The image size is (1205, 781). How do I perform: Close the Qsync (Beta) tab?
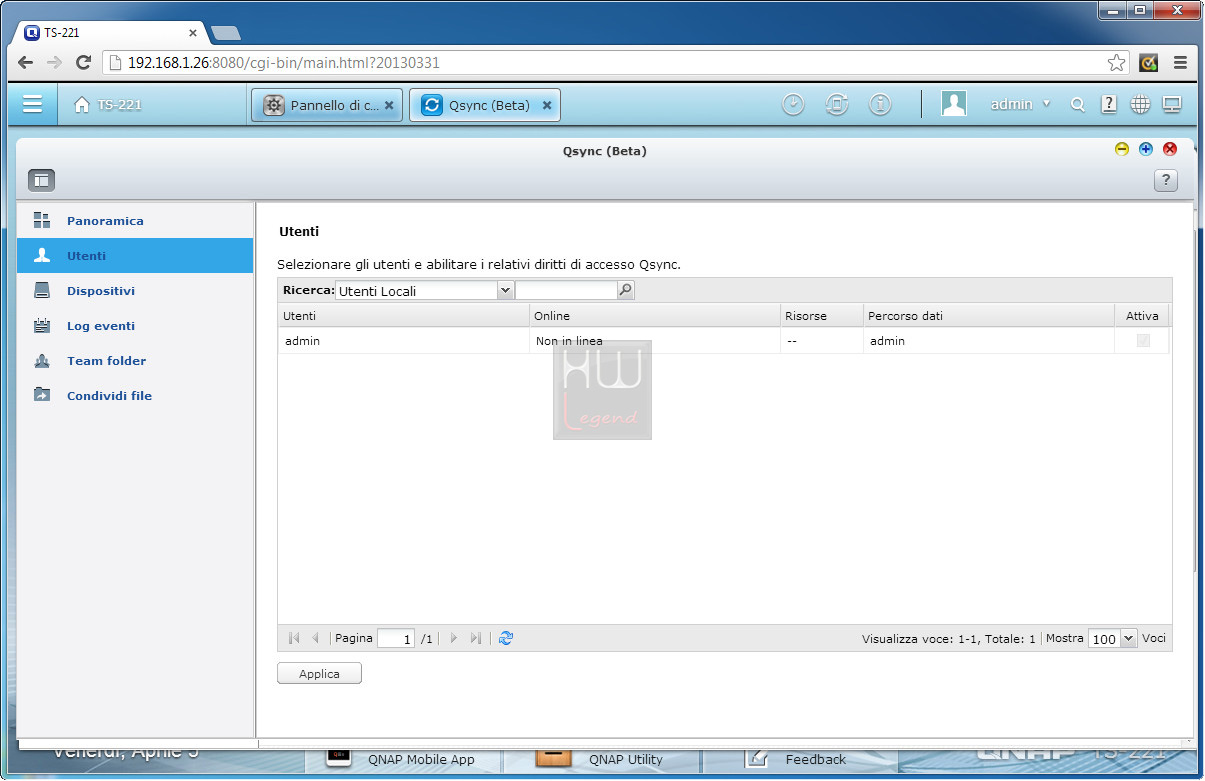547,105
